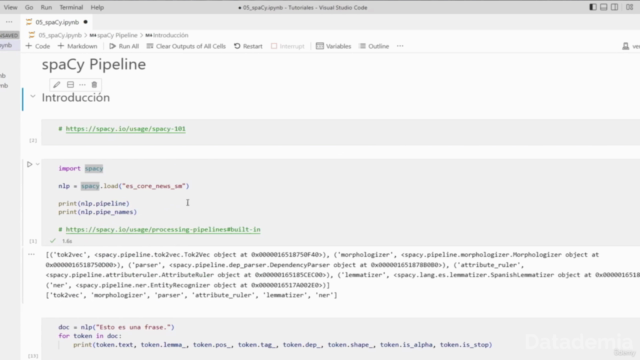The width and height of the screenshot is (640, 360).
Task: Open the View menu
Action: (11, 7)
